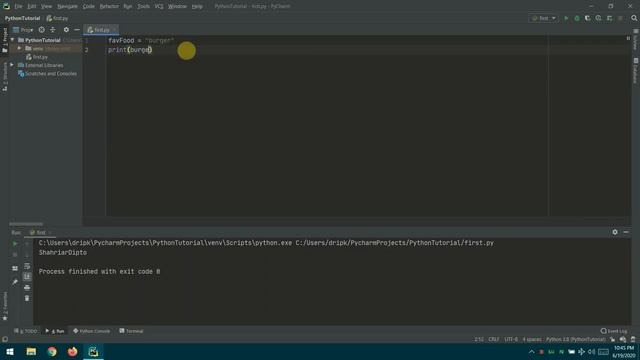Open the Event Log

coord(614,331)
